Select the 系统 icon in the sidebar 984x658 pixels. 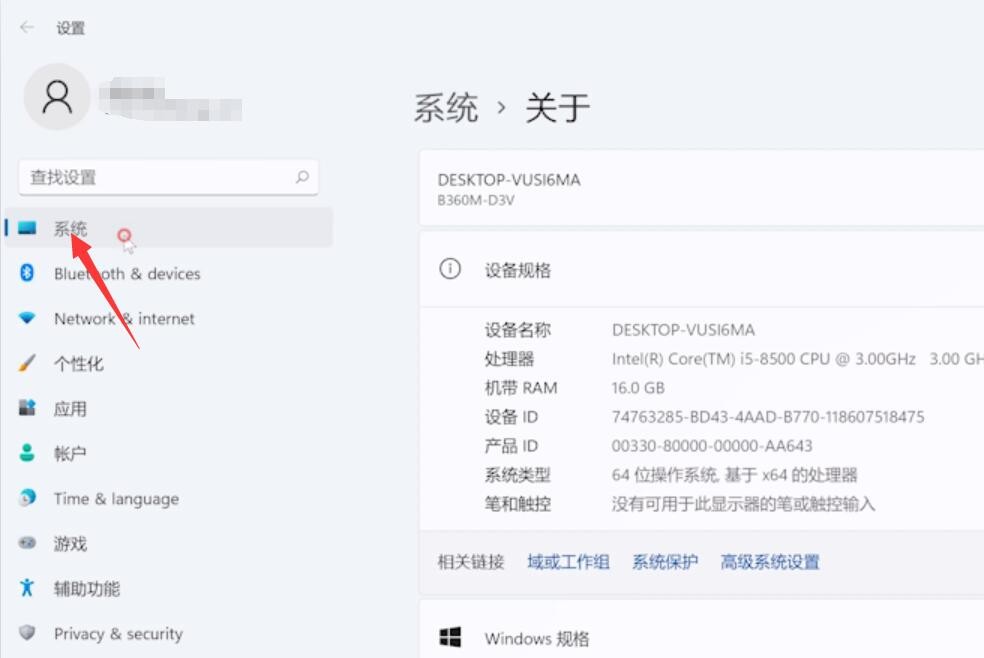click(30, 228)
